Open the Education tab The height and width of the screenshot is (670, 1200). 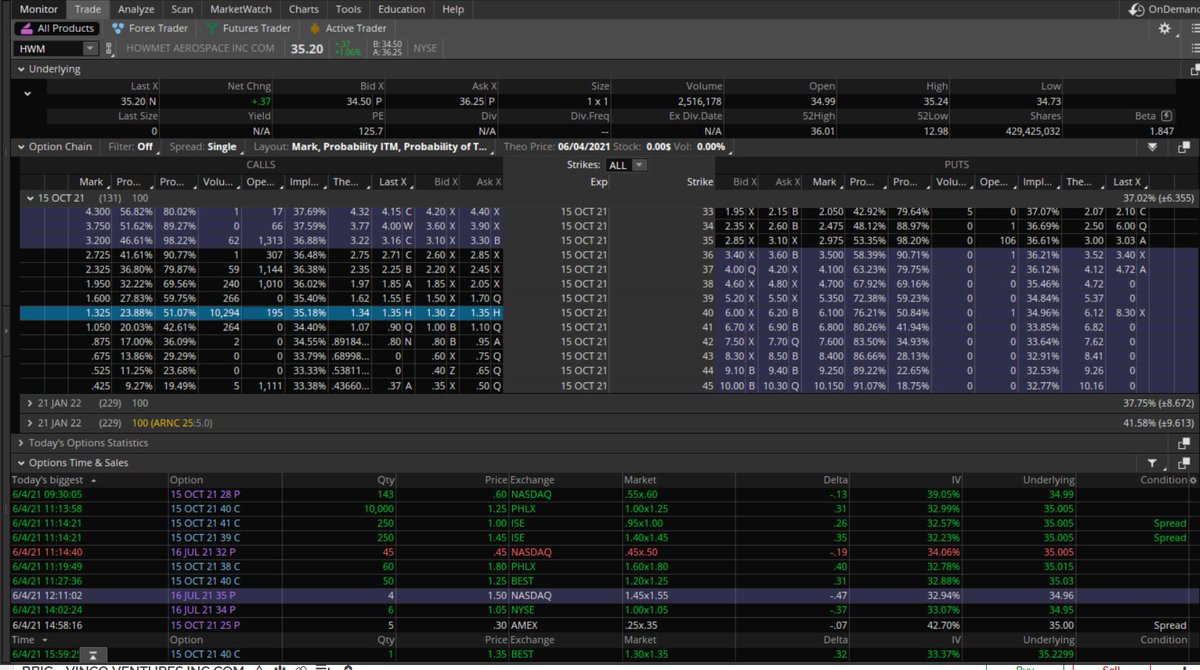[x=402, y=9]
